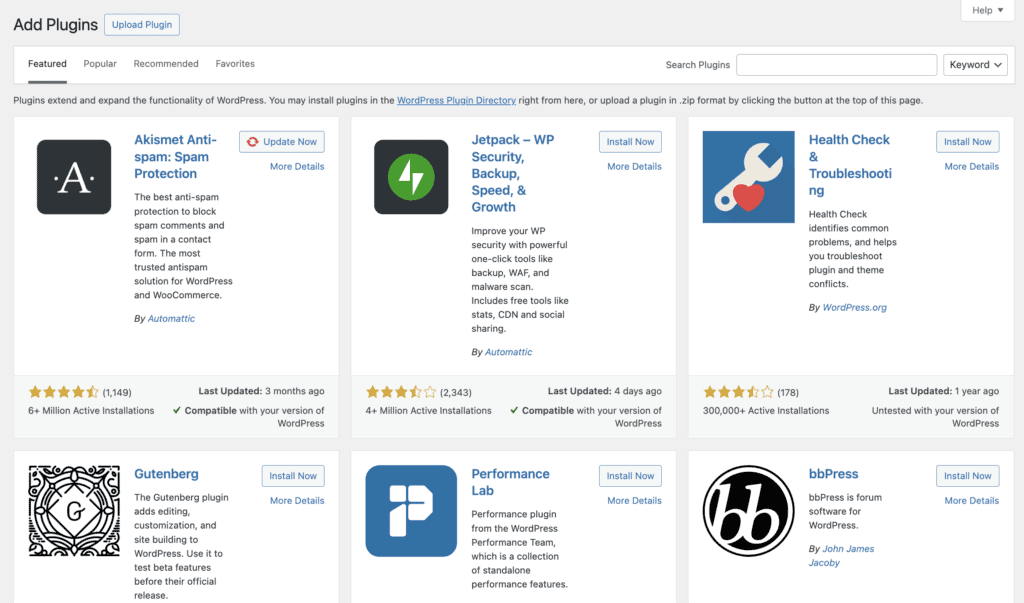Click the Upload Plugin button

142,25
